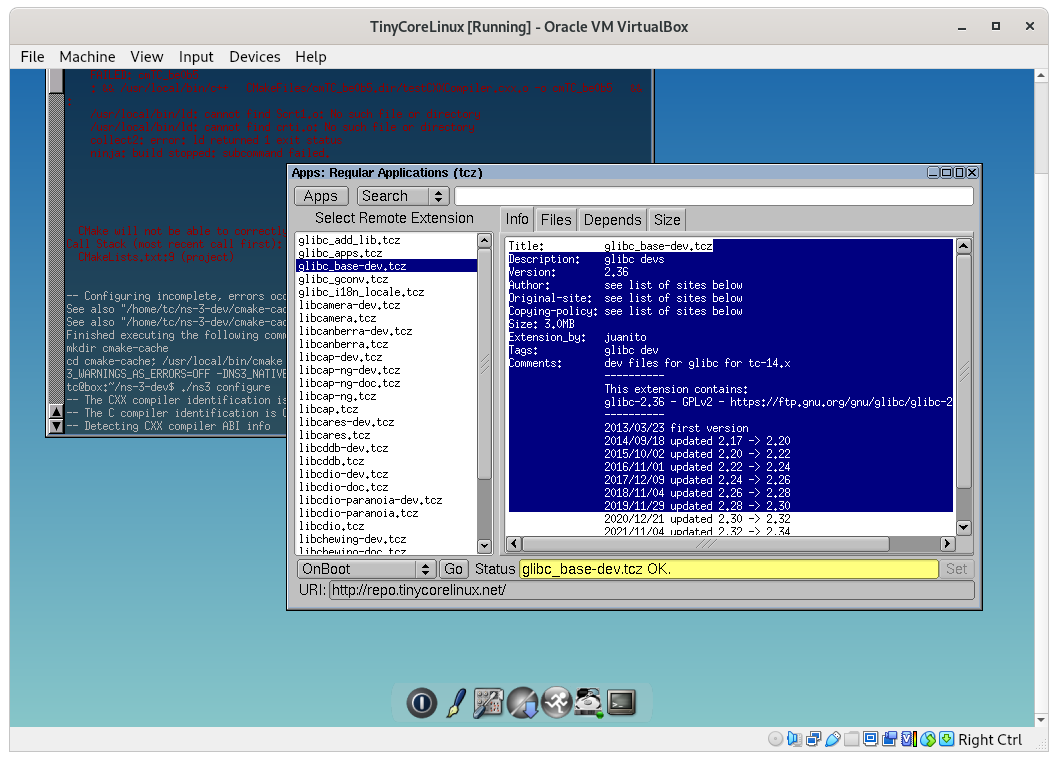
Task: Open the Editor pen icon in the dock
Action: (456, 702)
